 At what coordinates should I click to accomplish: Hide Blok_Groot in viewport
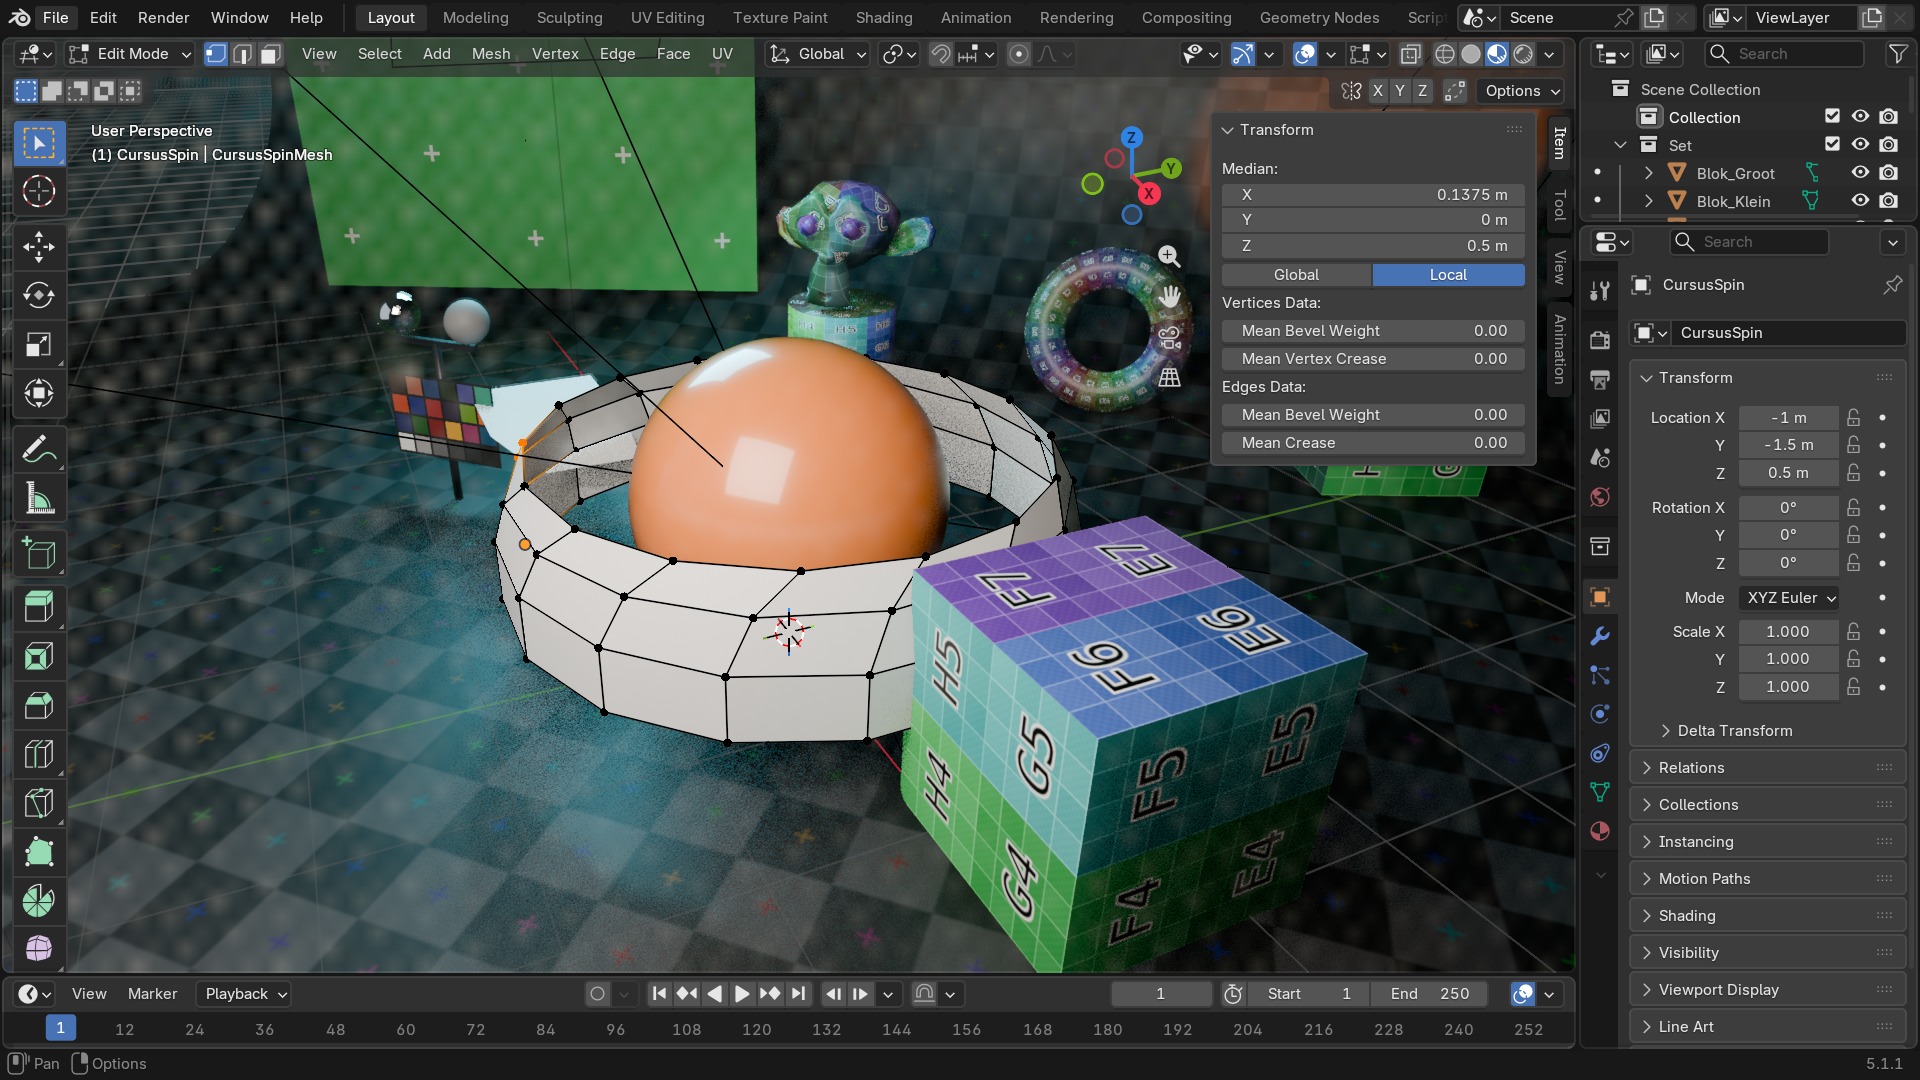coord(1860,173)
